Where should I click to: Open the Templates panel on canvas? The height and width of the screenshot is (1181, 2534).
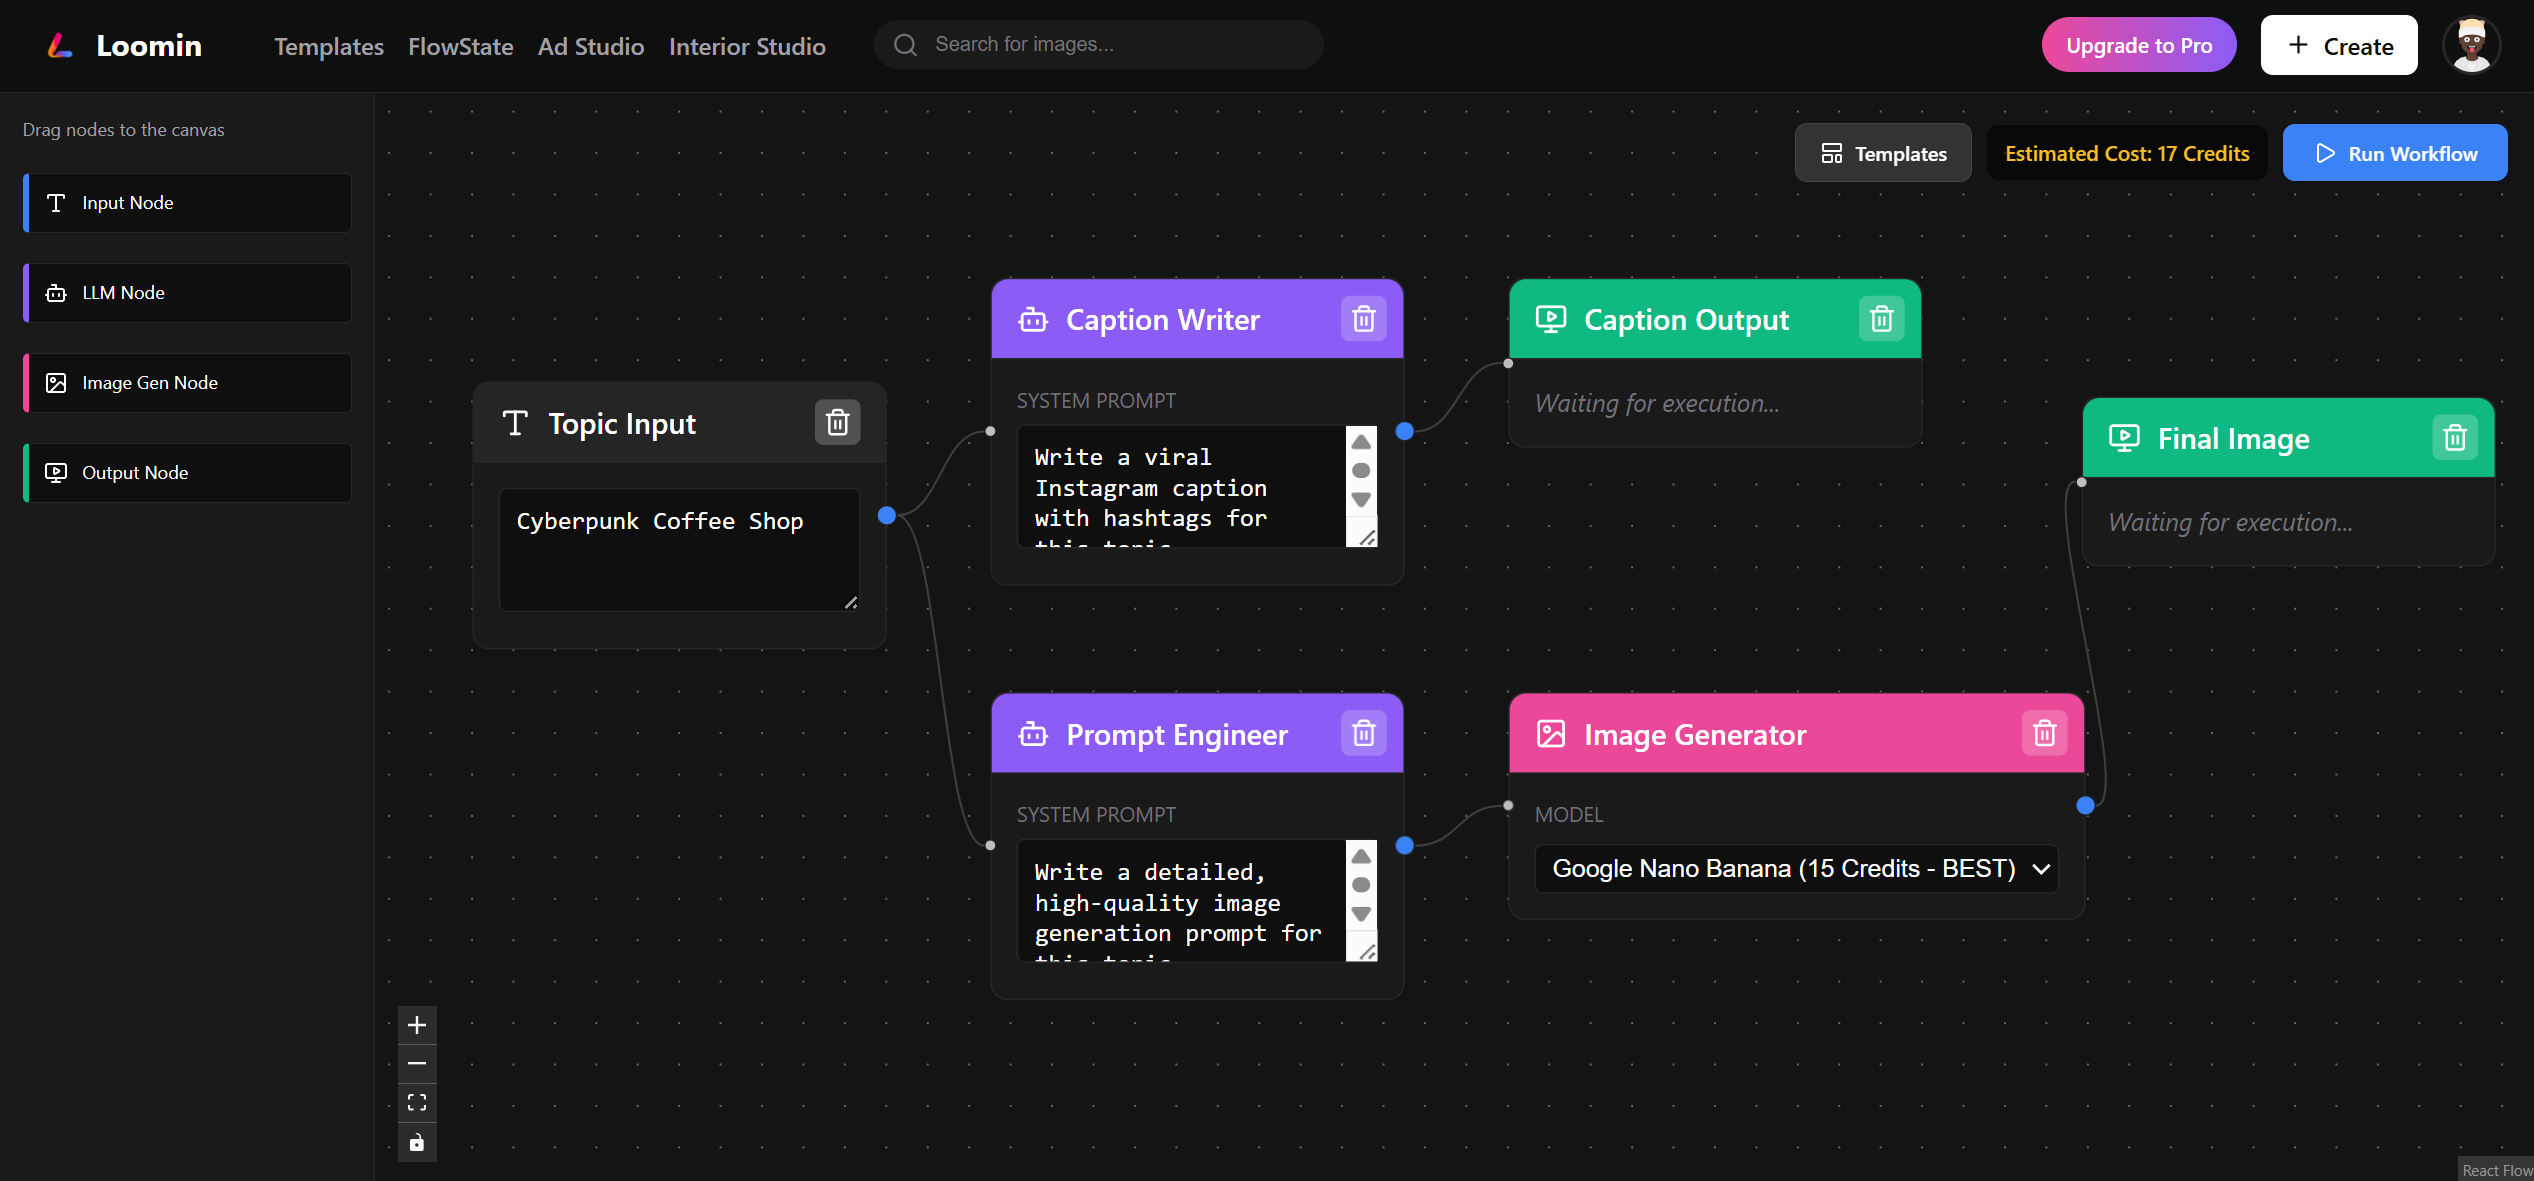point(1881,152)
